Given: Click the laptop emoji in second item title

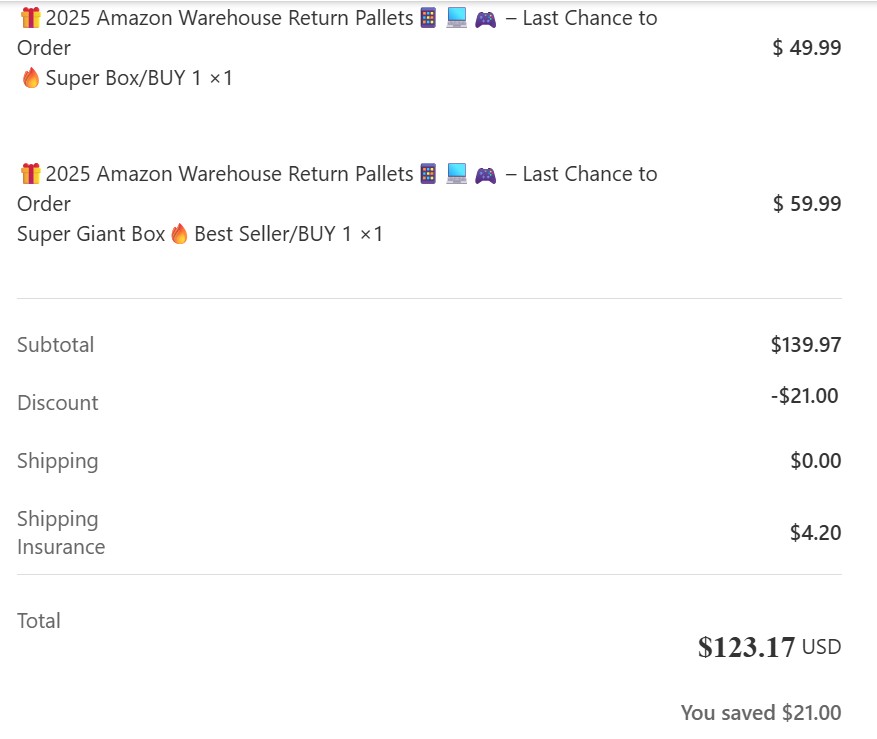Looking at the screenshot, I should [456, 174].
